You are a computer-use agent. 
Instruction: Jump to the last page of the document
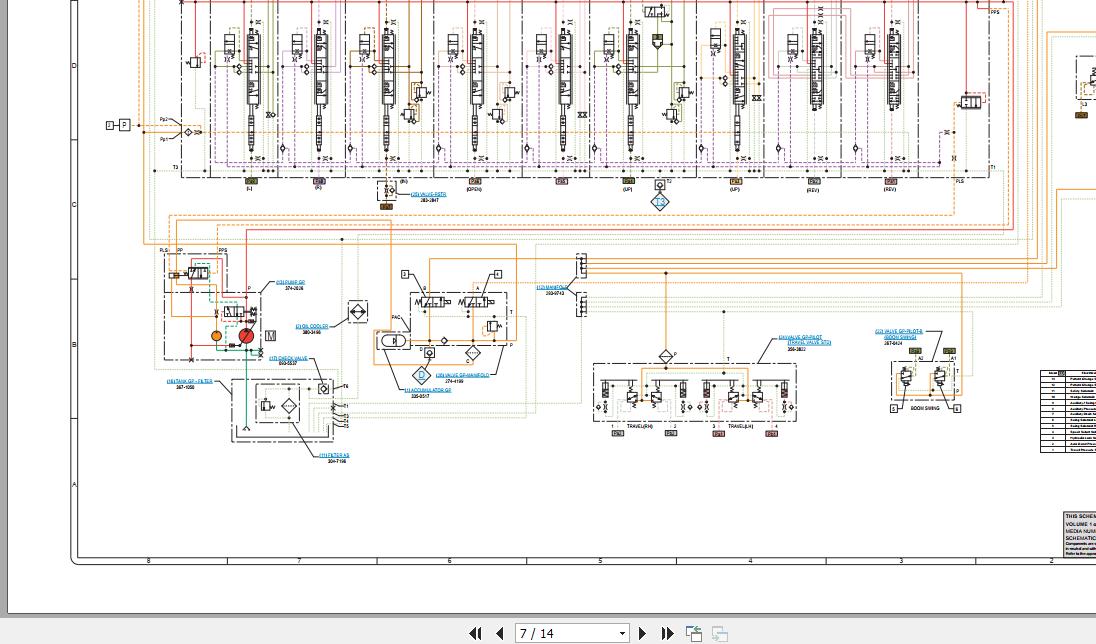667,633
